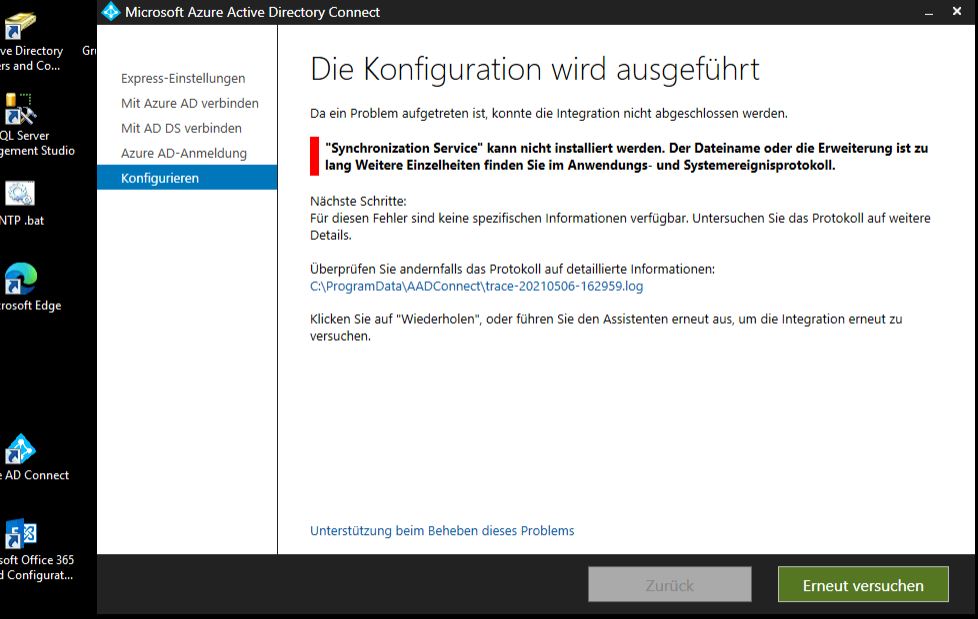This screenshot has width=978, height=619.
Task: Go to Mit AD DS verbinden step
Action: pos(181,128)
